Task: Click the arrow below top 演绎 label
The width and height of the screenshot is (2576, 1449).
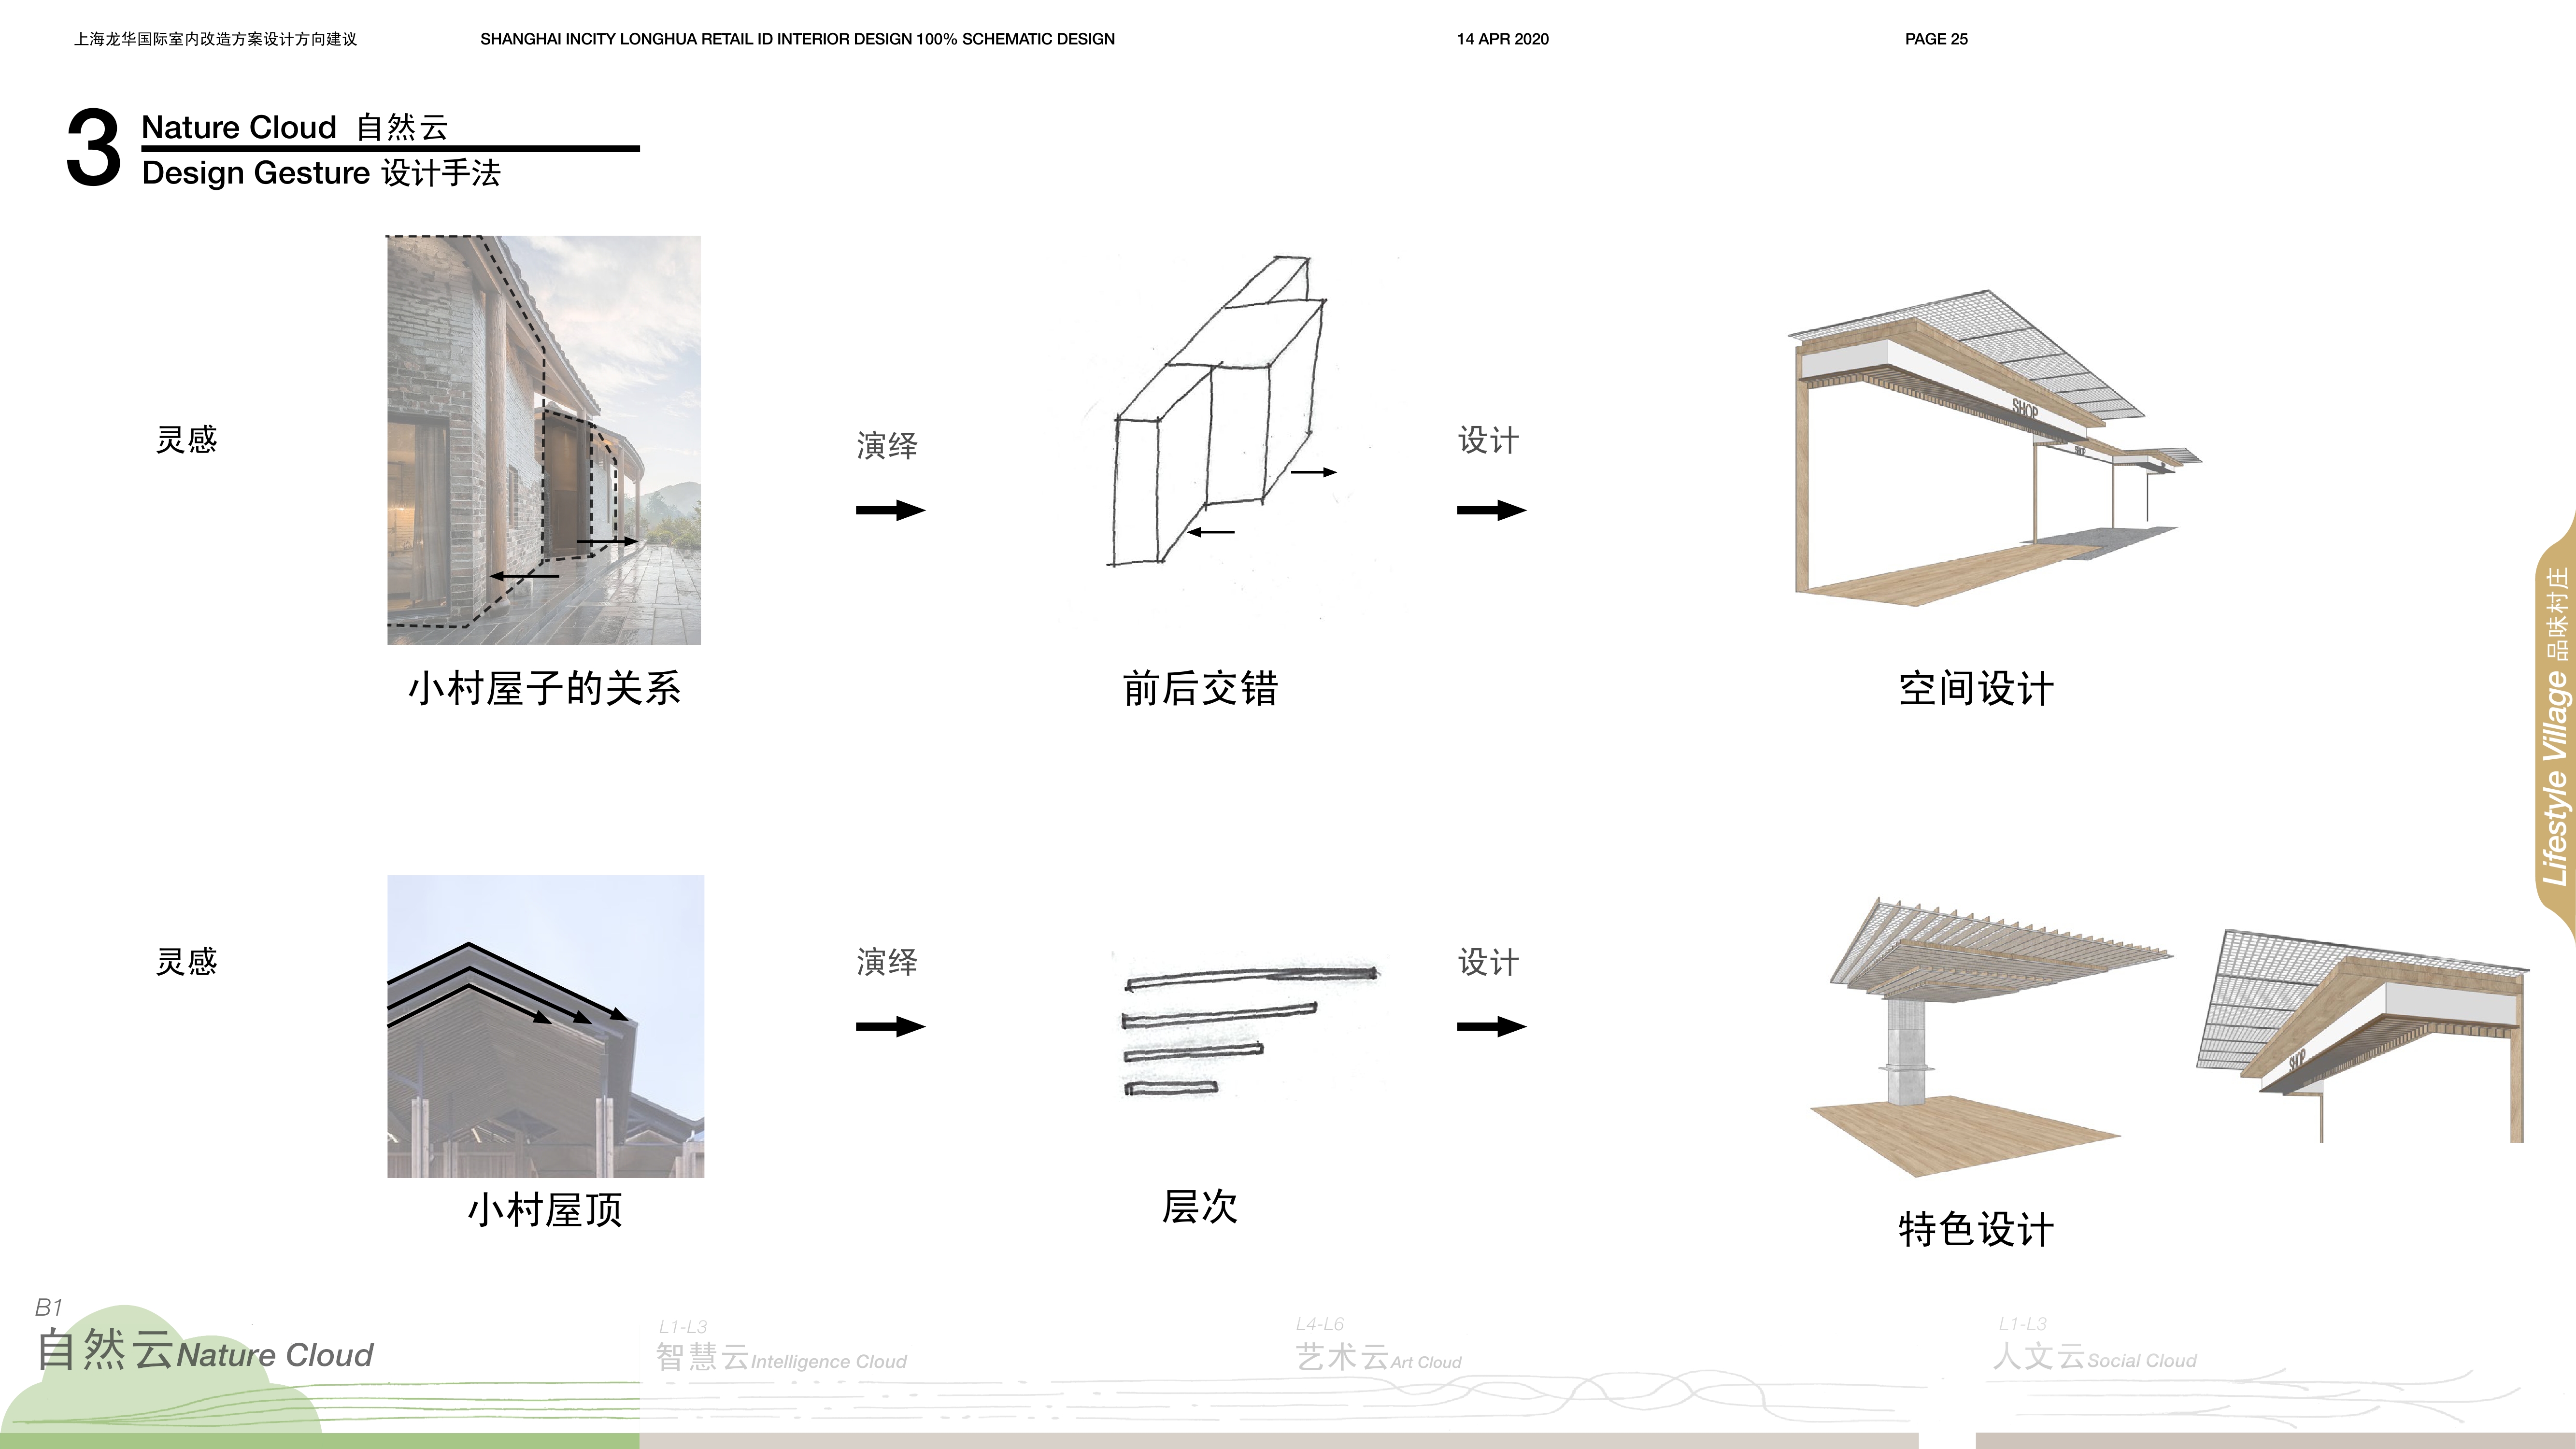Action: click(890, 510)
